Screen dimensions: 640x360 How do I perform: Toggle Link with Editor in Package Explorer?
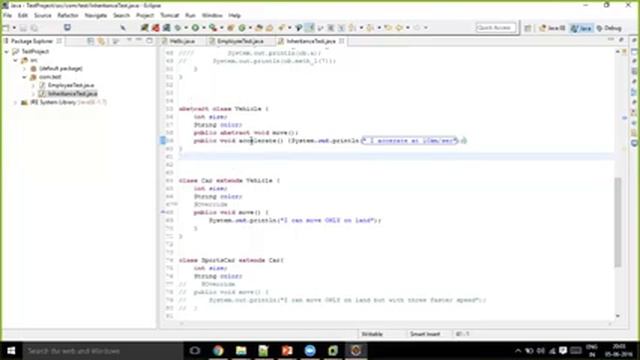(101, 41)
